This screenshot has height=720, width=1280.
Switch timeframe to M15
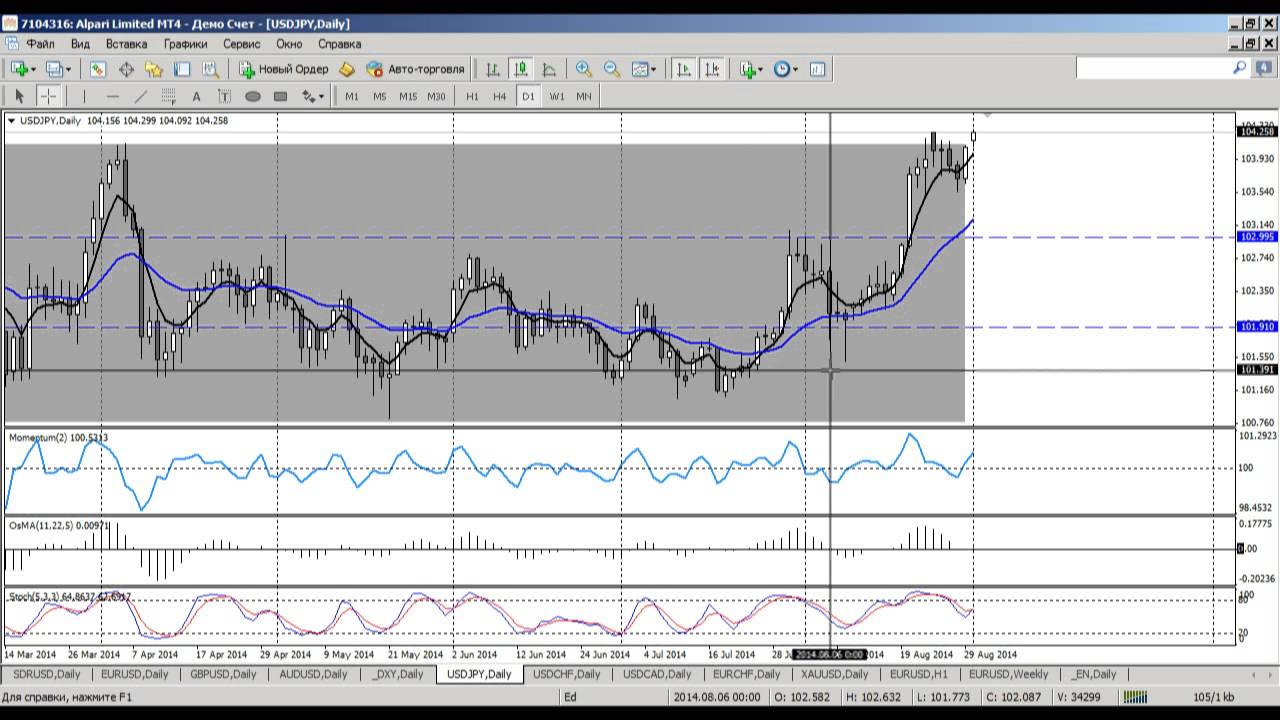[x=408, y=96]
